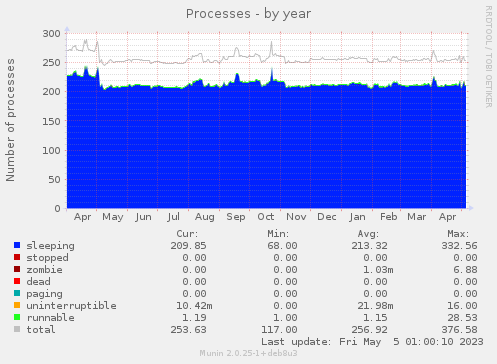Click the 'zombie' legend label
This screenshot has width=497, height=364.
(x=44, y=270)
